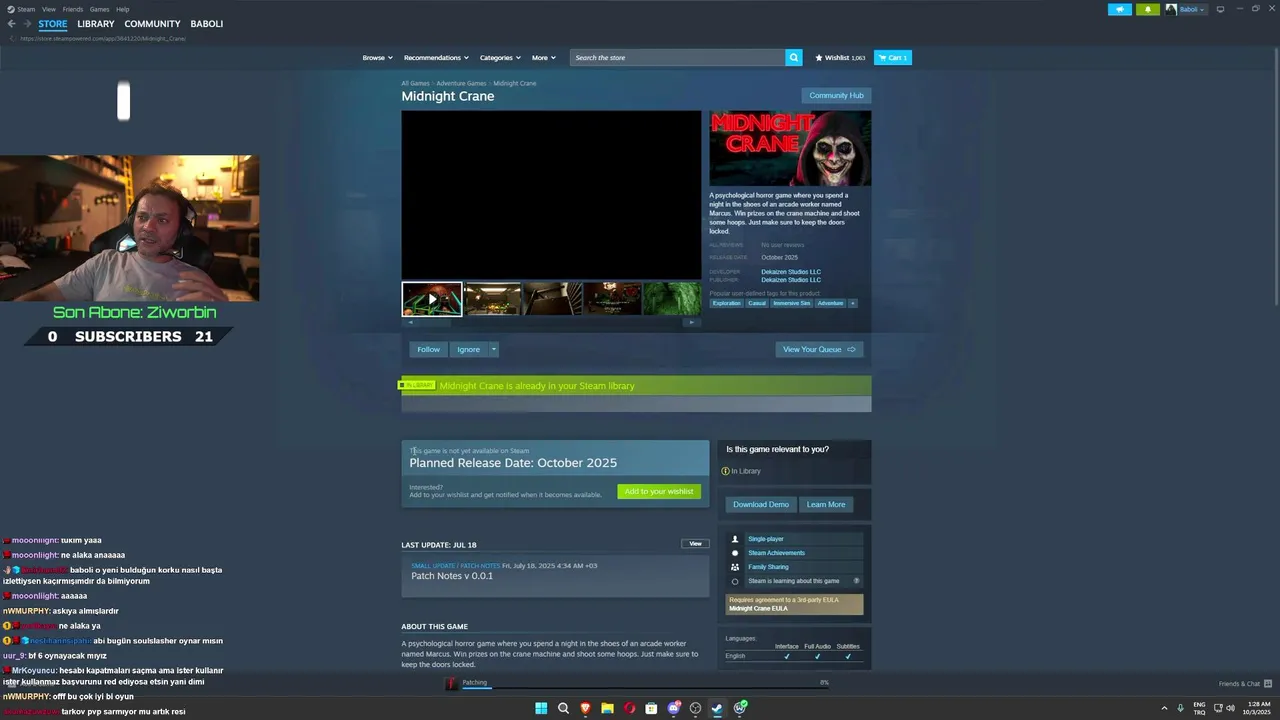1280x720 pixels.
Task: Click View button beside Last Update
Action: pos(695,544)
